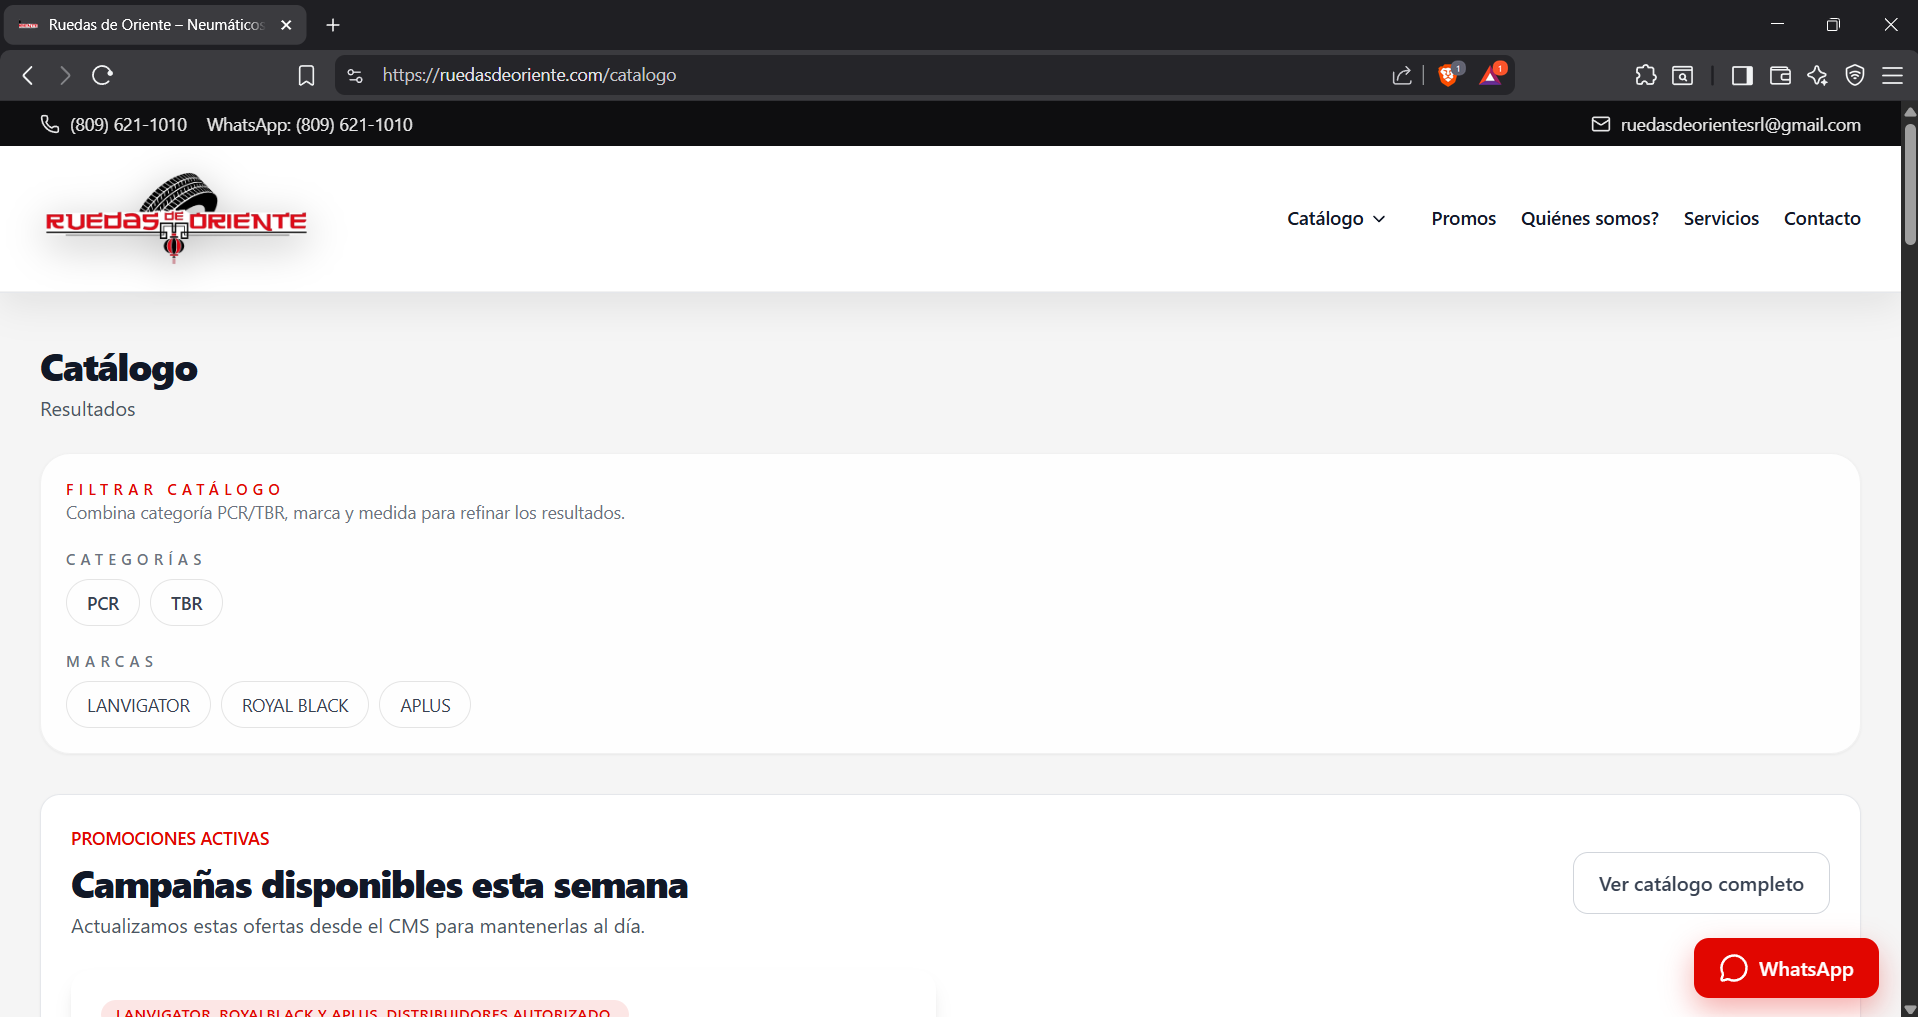Enable the LANVIGATOR brand filter
This screenshot has width=1918, height=1017.
[x=138, y=705]
